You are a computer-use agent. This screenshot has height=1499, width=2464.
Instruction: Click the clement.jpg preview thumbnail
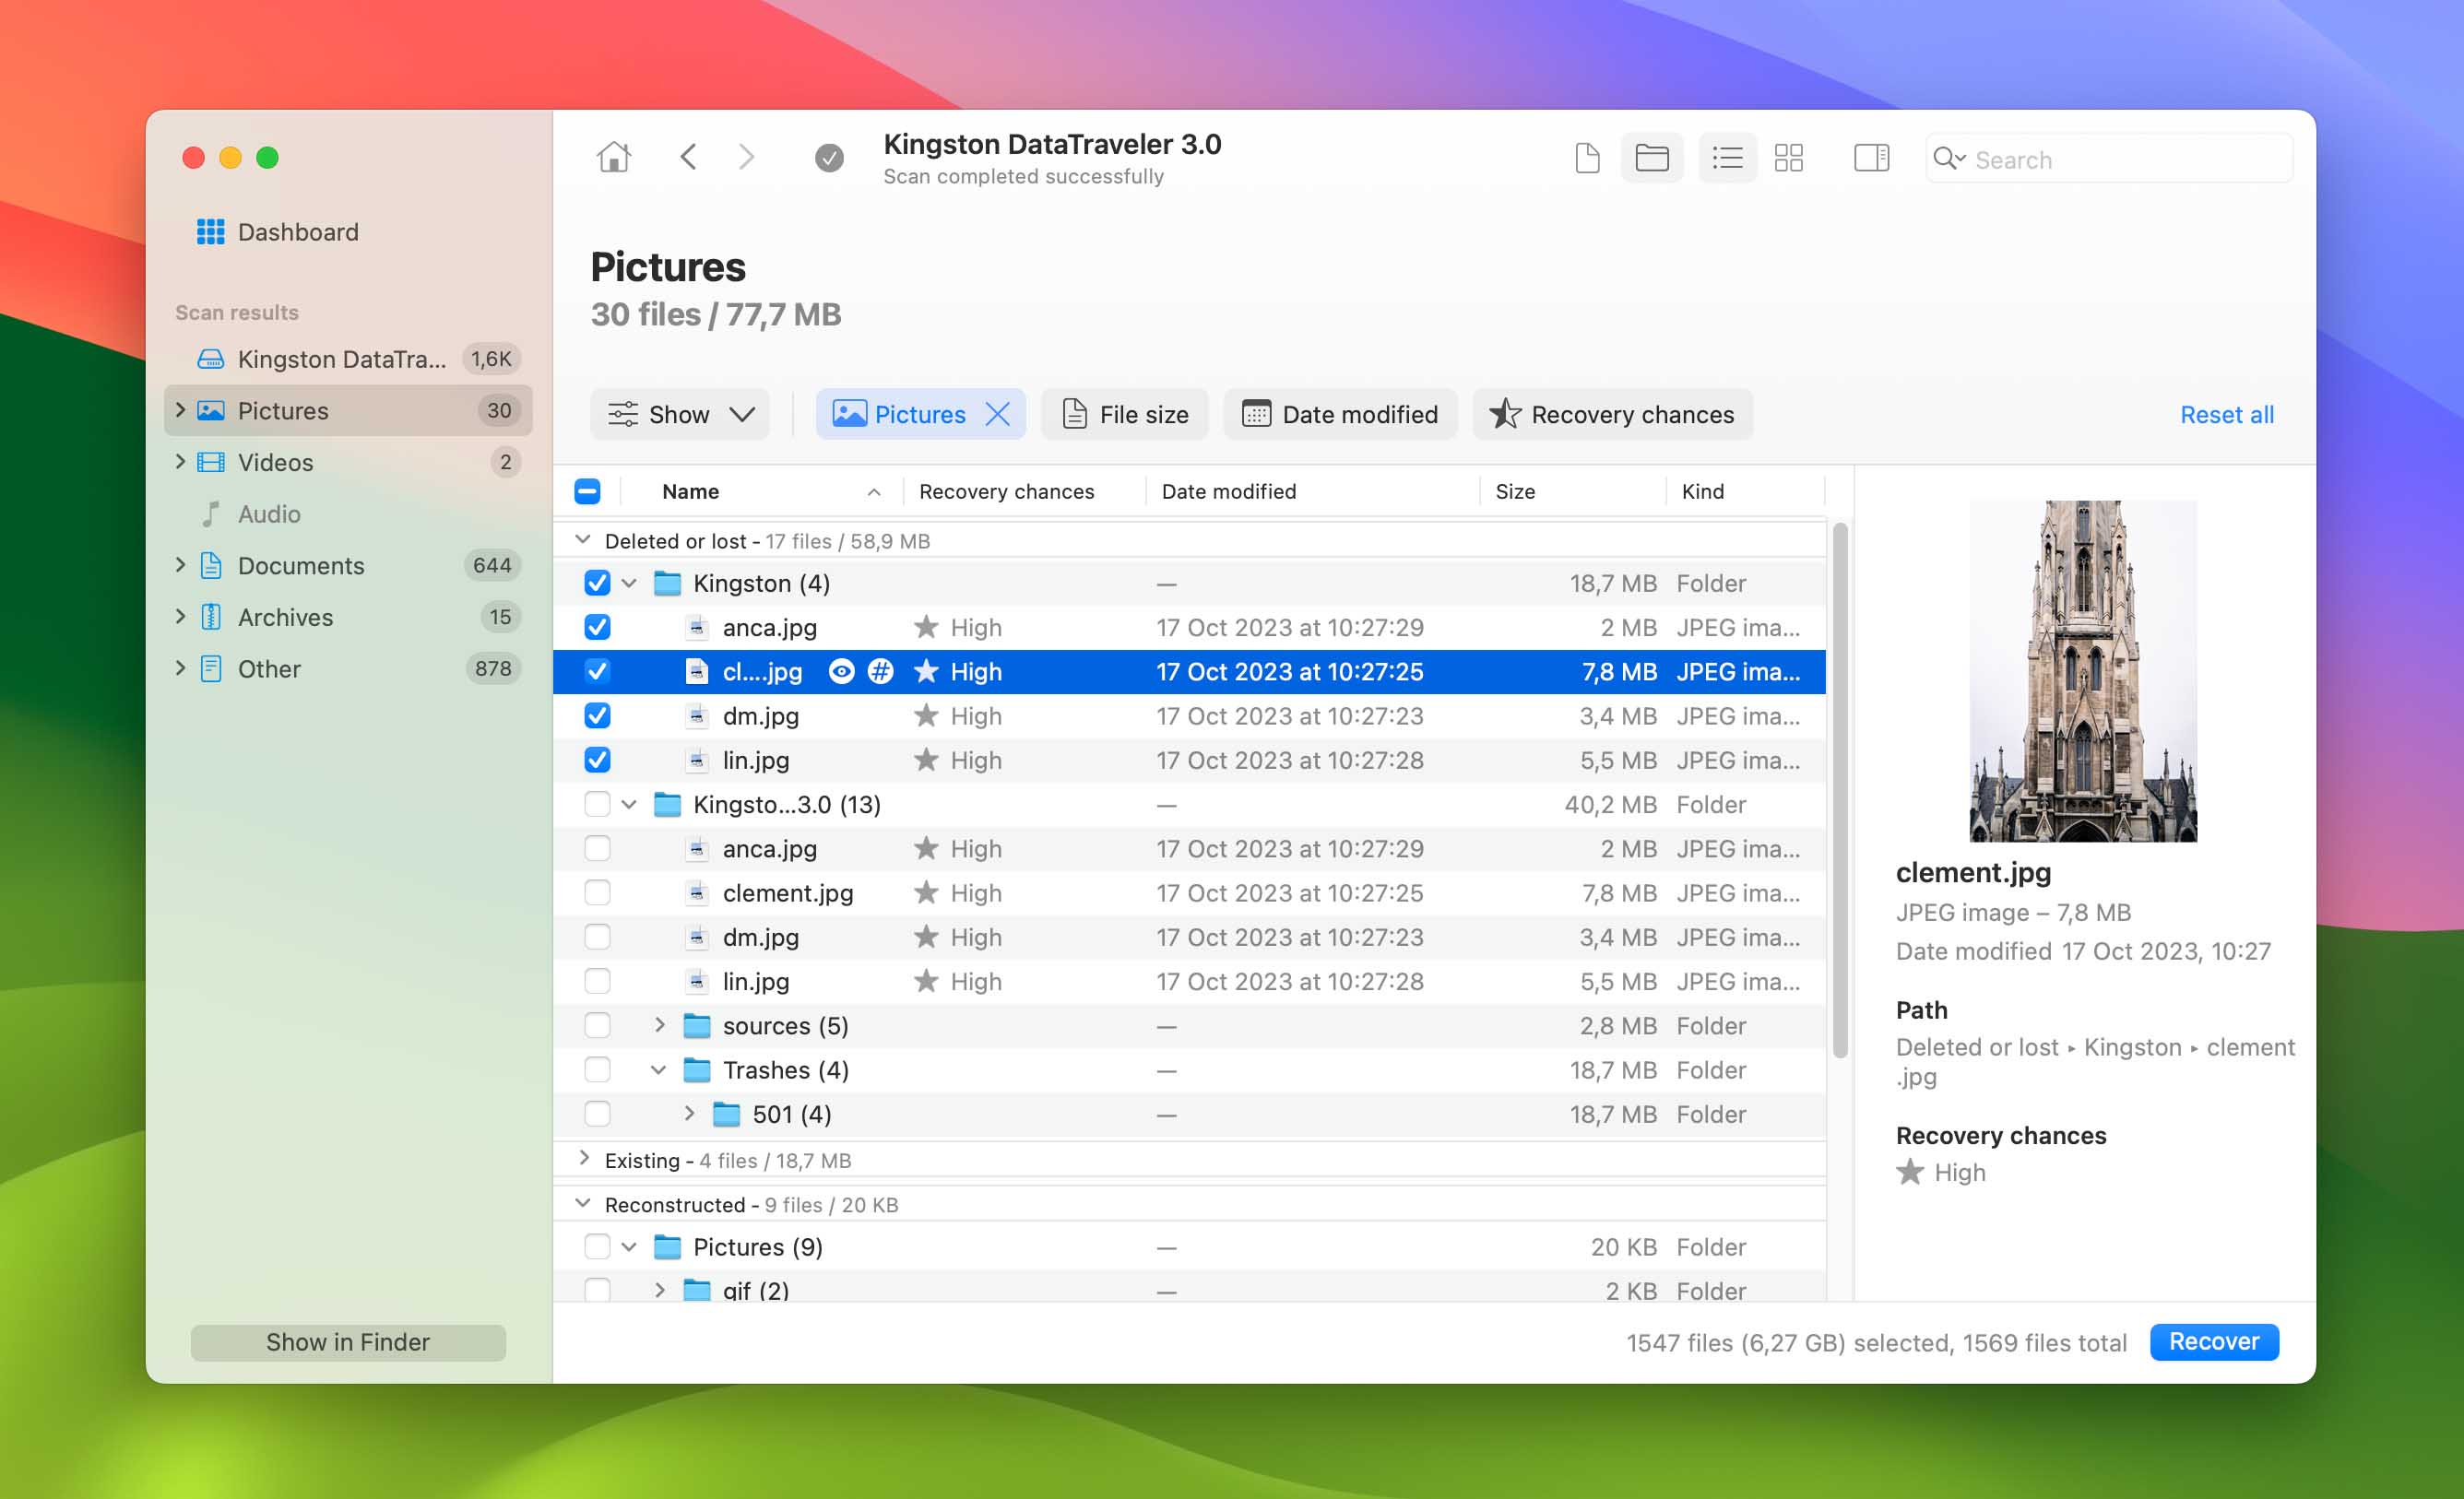pos(2083,671)
